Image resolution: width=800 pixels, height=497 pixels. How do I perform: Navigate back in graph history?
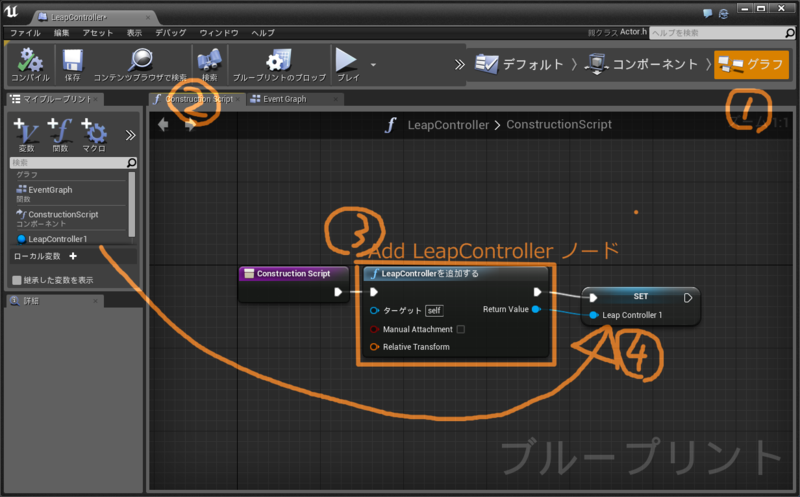pyautogui.click(x=163, y=124)
